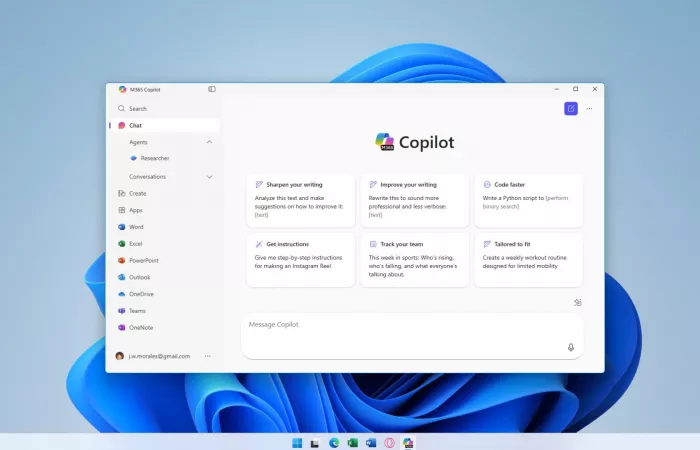Launch Opera from the taskbar
Image resolution: width=700 pixels, height=450 pixels.
point(389,442)
